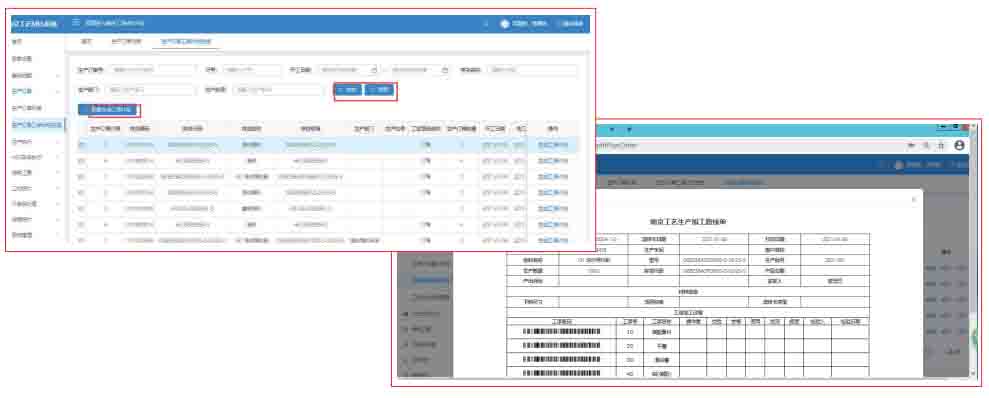This screenshot has height=398, width=989.
Task: Select the highlighted sidebar work-order print item
Action: [37, 125]
